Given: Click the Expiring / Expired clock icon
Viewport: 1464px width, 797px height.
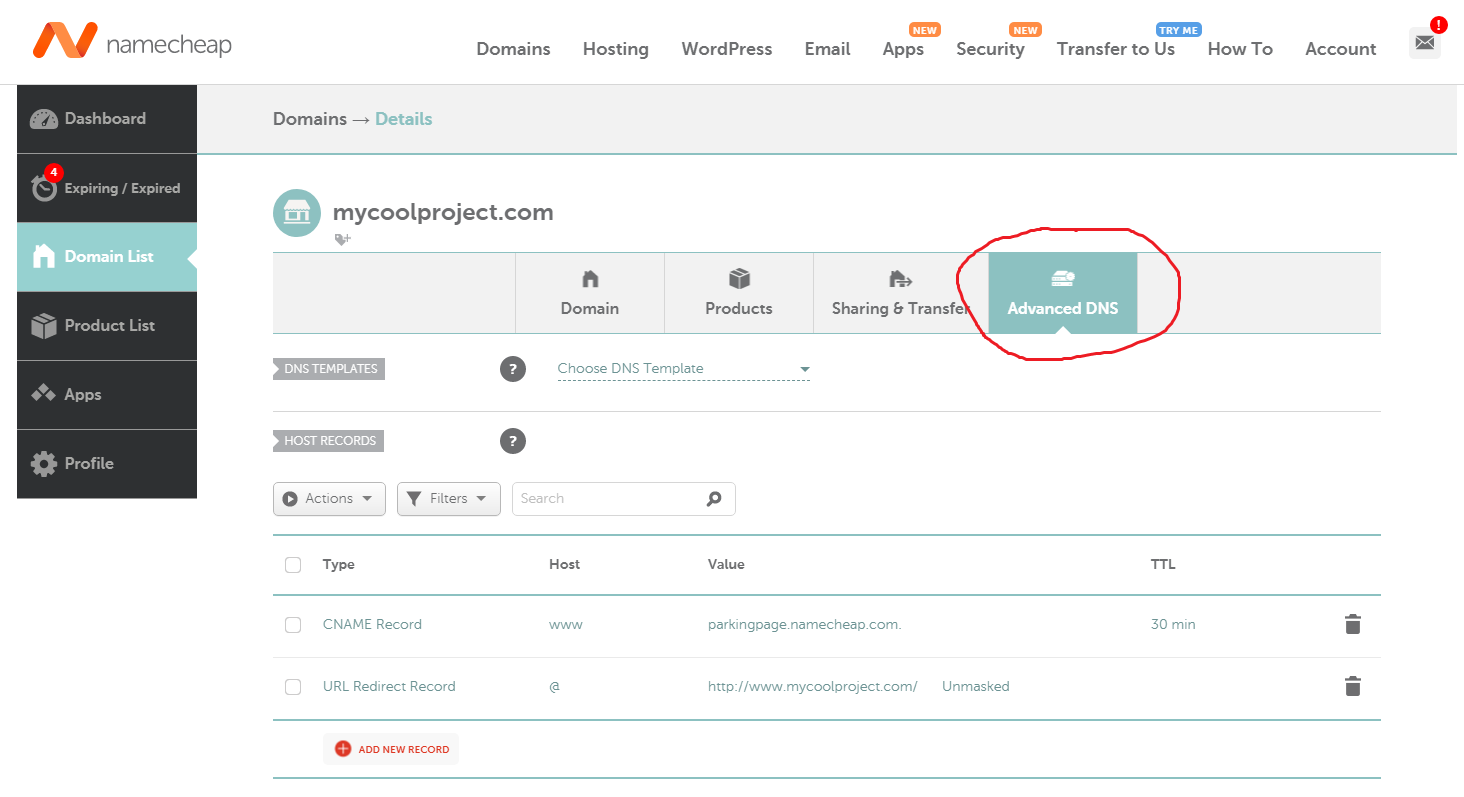Looking at the screenshot, I should point(44,187).
